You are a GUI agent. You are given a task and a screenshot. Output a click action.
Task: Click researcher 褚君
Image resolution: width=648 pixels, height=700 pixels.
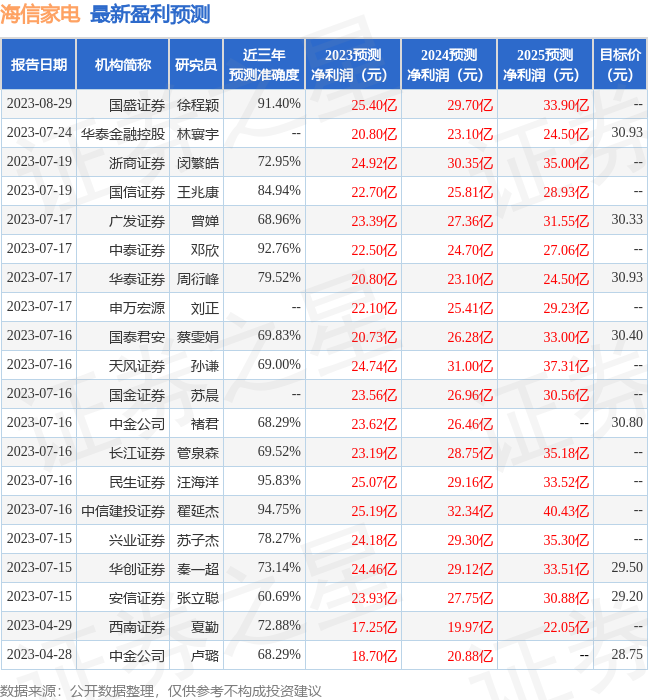click(x=205, y=424)
